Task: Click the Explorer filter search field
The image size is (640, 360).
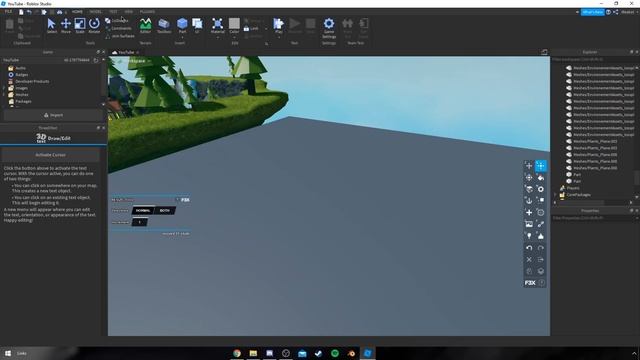Action: pos(594,59)
